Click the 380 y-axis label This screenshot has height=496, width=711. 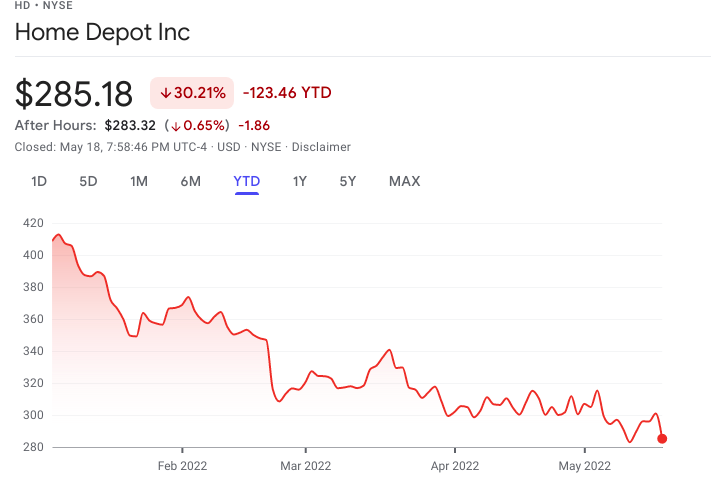coord(33,287)
